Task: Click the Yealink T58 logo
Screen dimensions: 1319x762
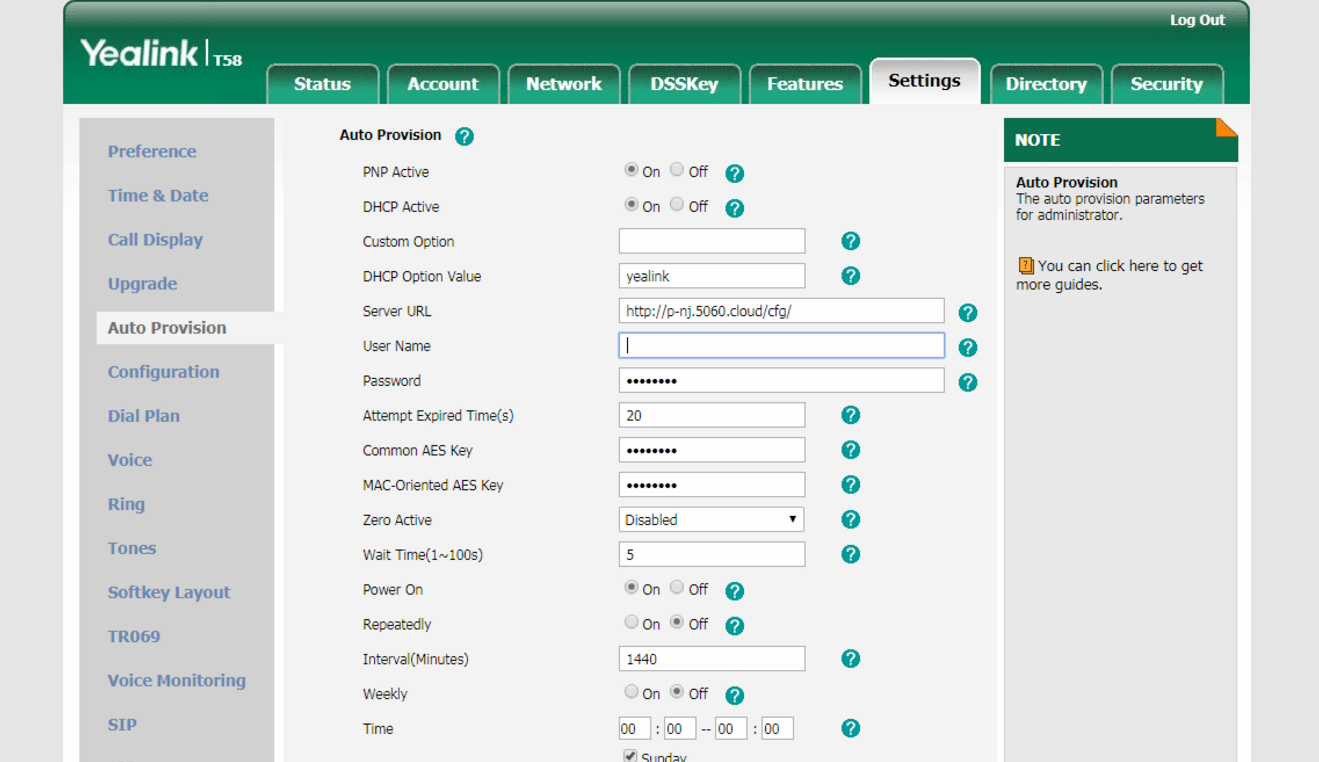Action: point(161,54)
